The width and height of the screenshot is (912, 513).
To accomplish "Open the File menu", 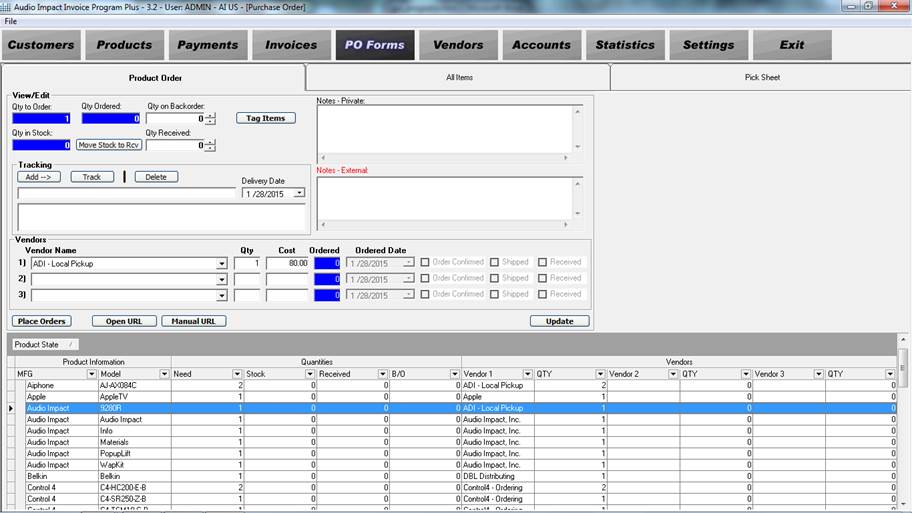I will [10, 21].
